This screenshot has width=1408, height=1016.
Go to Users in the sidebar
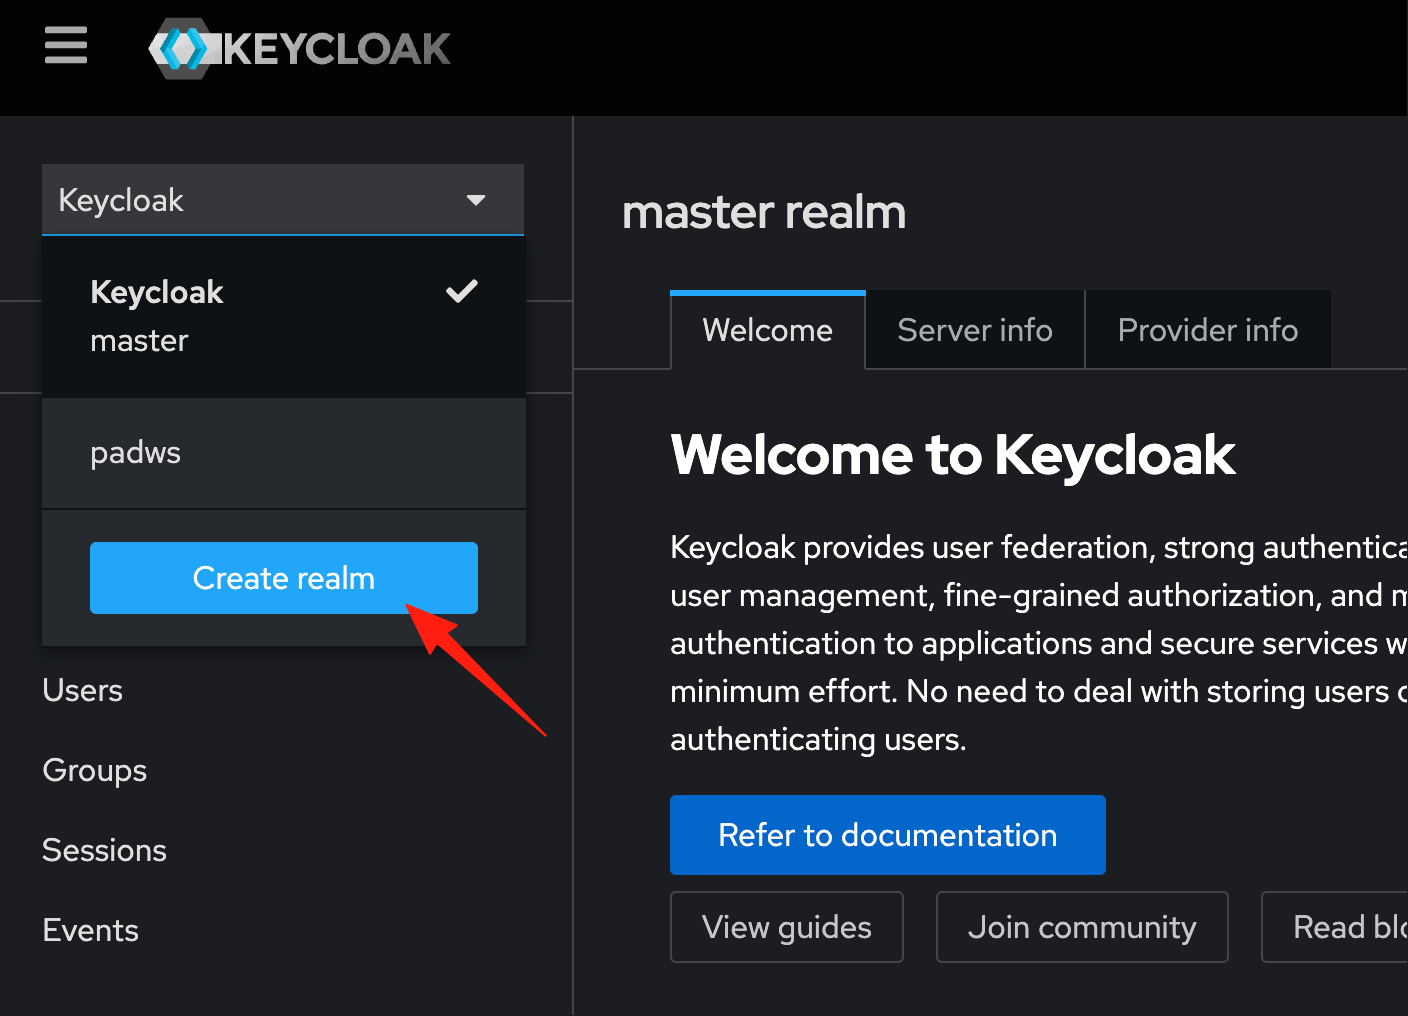(x=83, y=690)
